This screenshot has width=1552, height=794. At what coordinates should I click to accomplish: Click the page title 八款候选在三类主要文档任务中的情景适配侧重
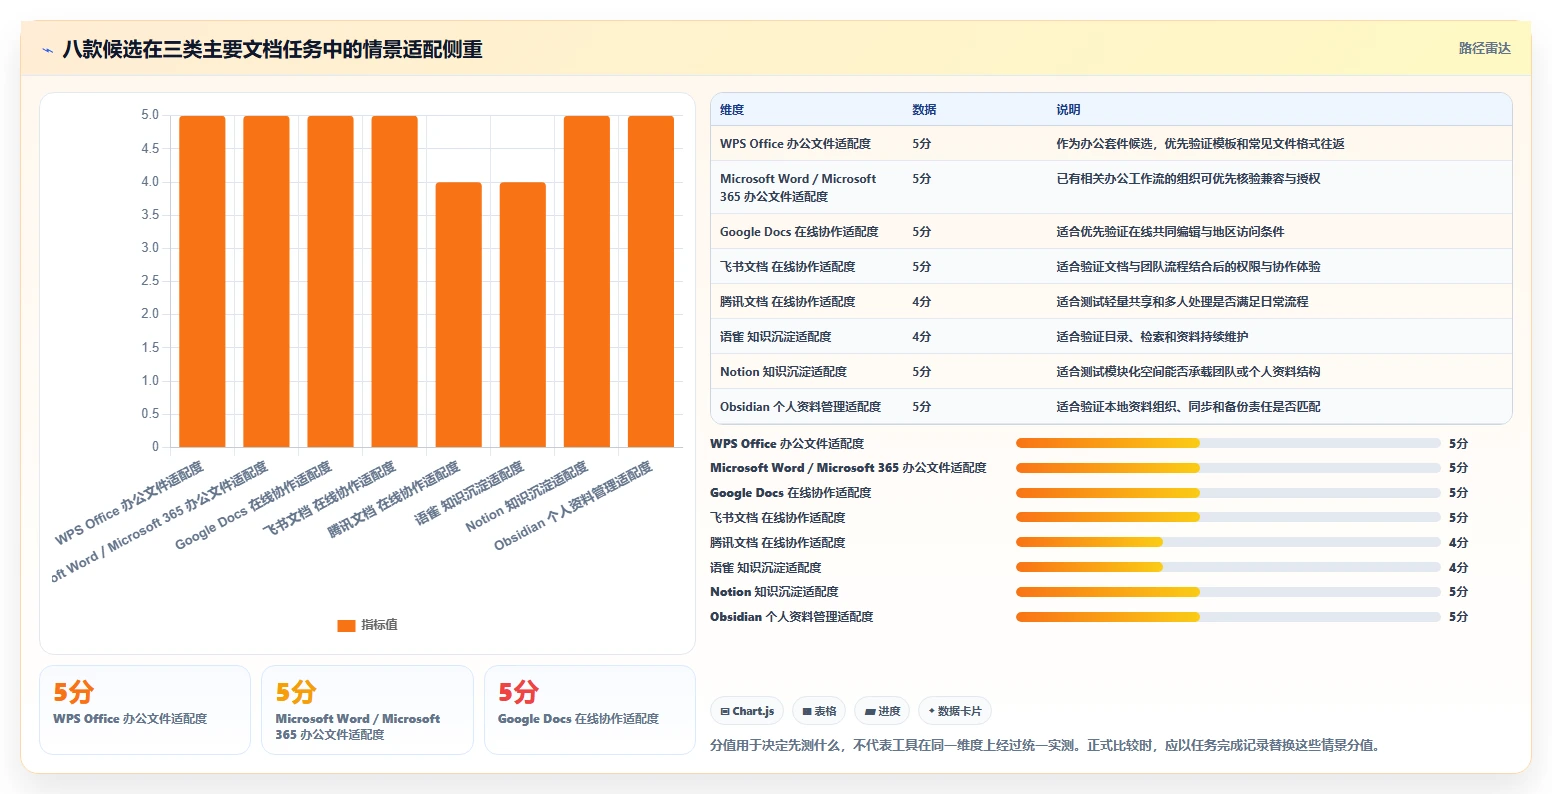[272, 50]
